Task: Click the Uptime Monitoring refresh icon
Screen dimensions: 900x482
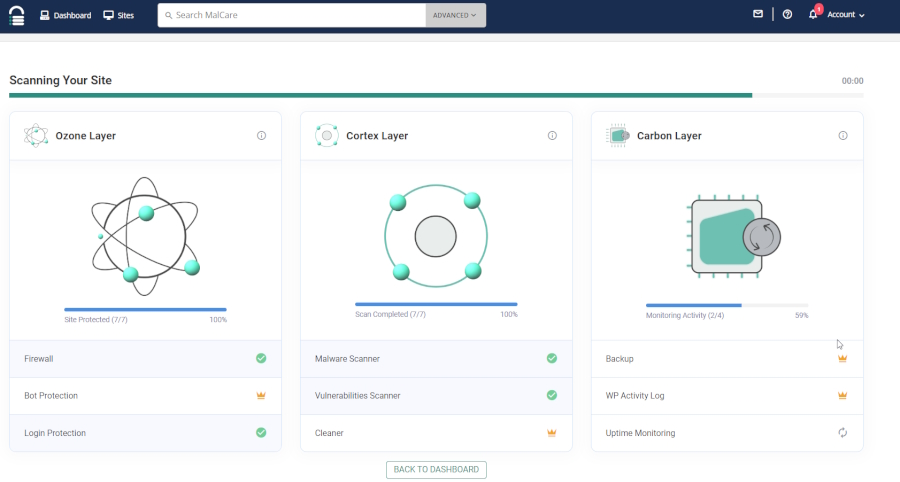Action: tap(843, 433)
